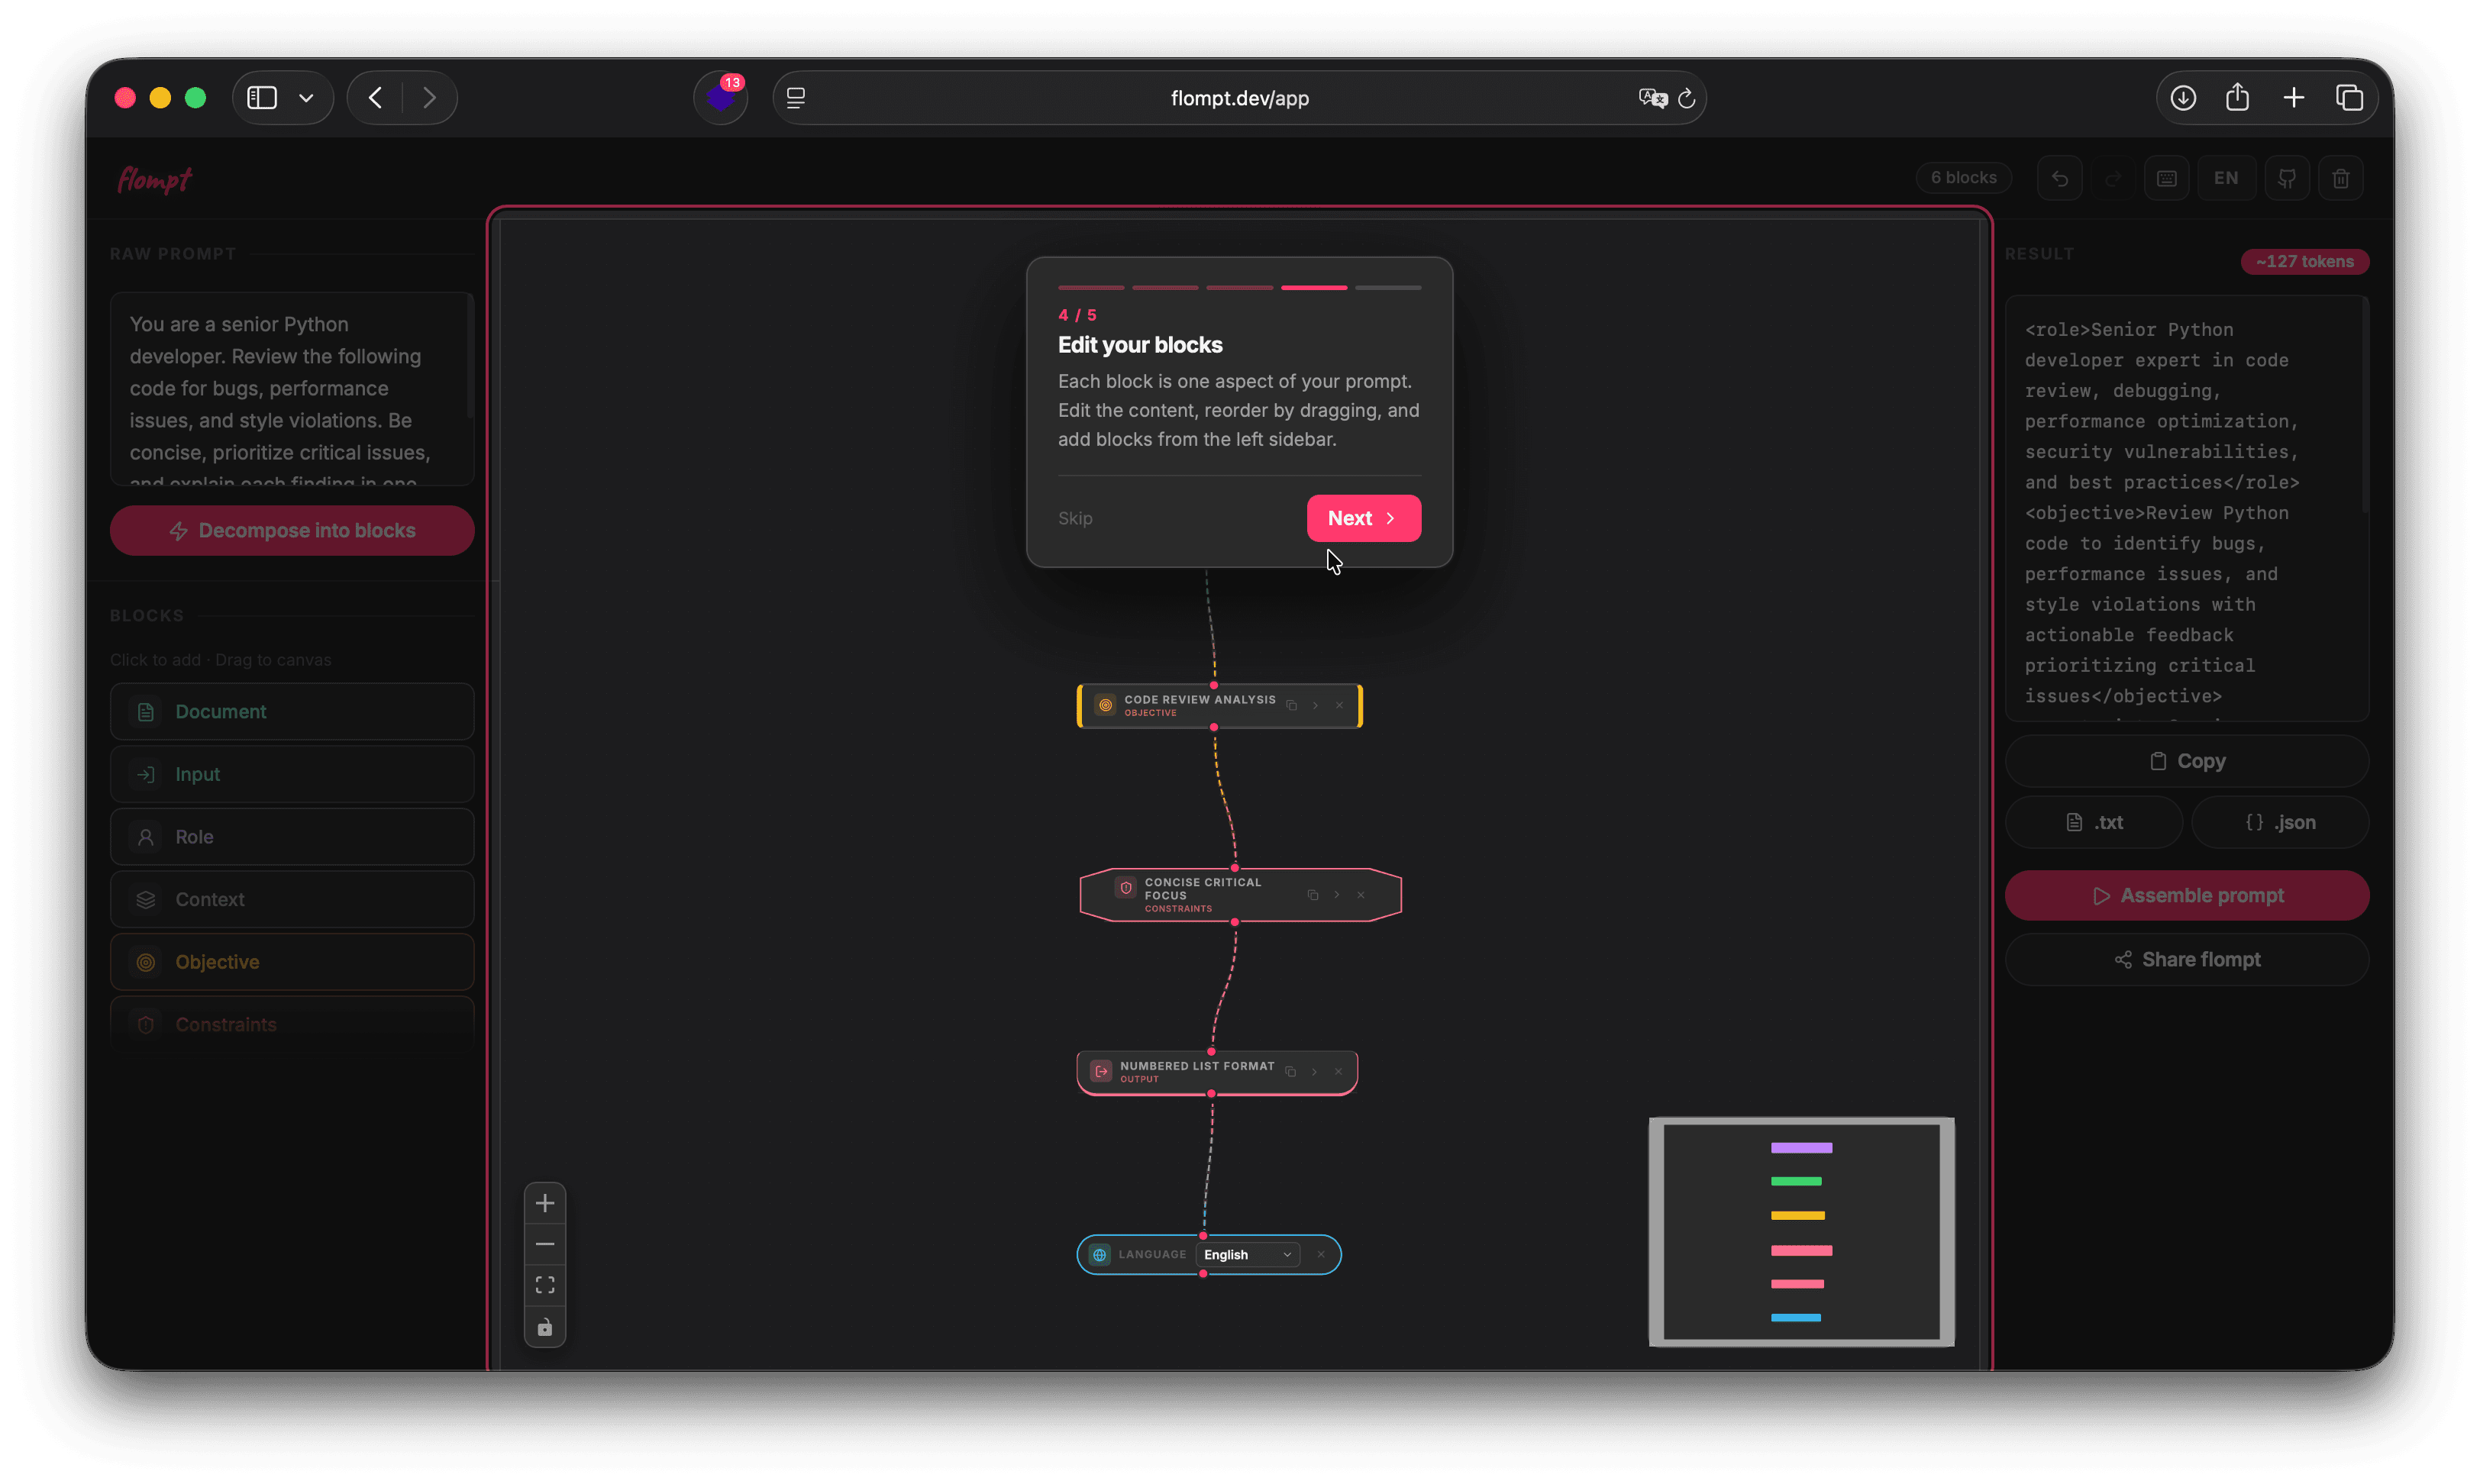The width and height of the screenshot is (2480, 1484).
Task: Click the fourth tutorial progress segment
Action: 1314,287
